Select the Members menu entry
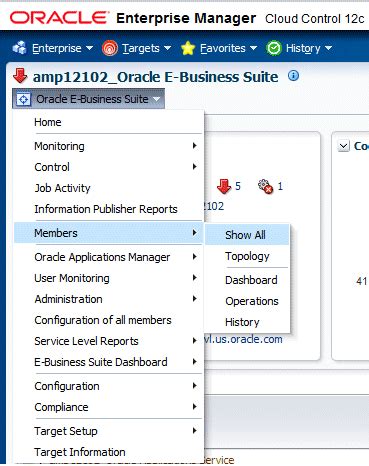This screenshot has height=466, width=369. point(108,233)
